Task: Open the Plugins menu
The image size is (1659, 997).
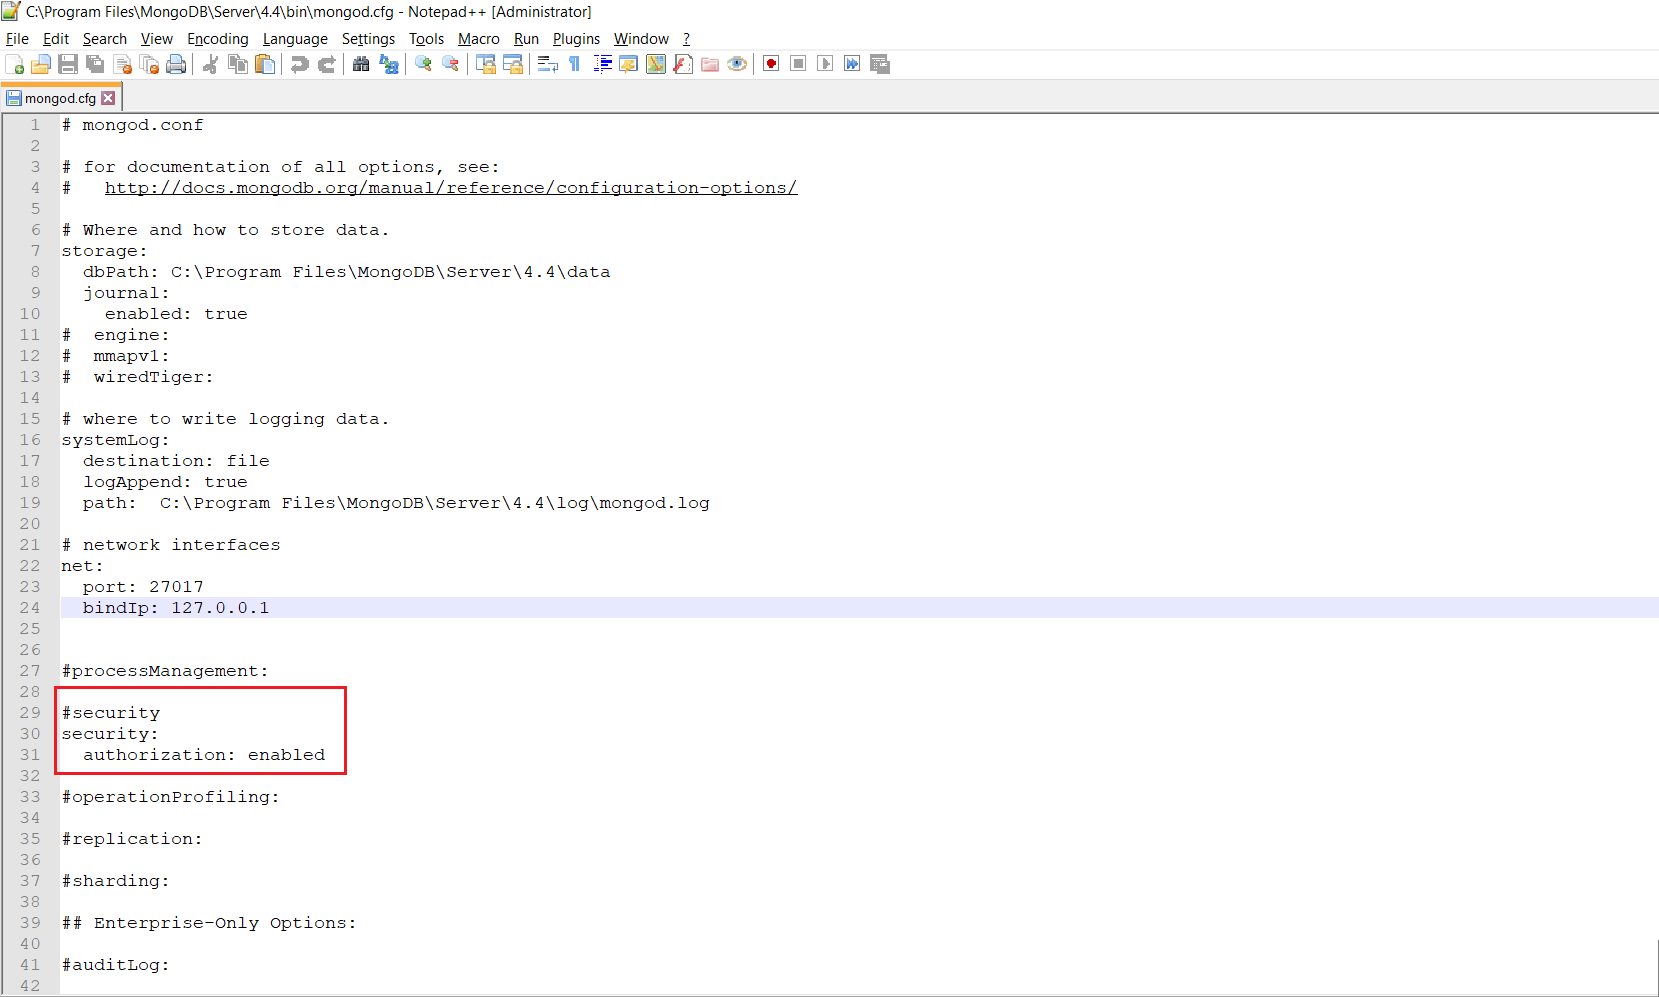Action: tap(576, 39)
